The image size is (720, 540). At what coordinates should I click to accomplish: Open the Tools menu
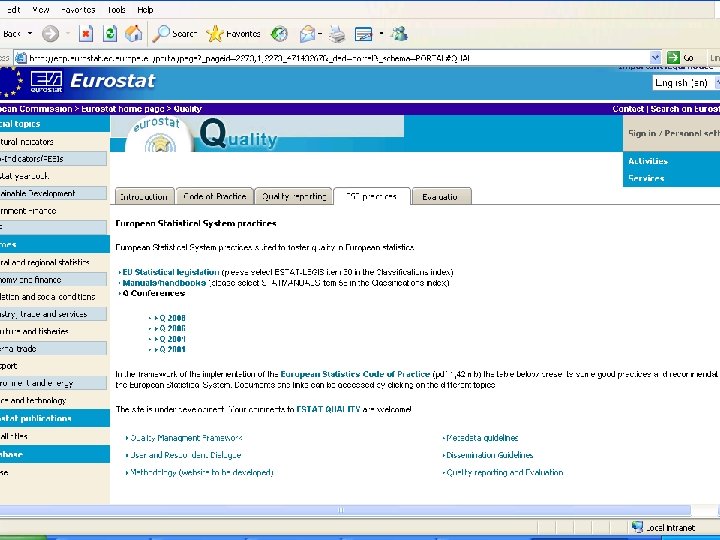[117, 10]
